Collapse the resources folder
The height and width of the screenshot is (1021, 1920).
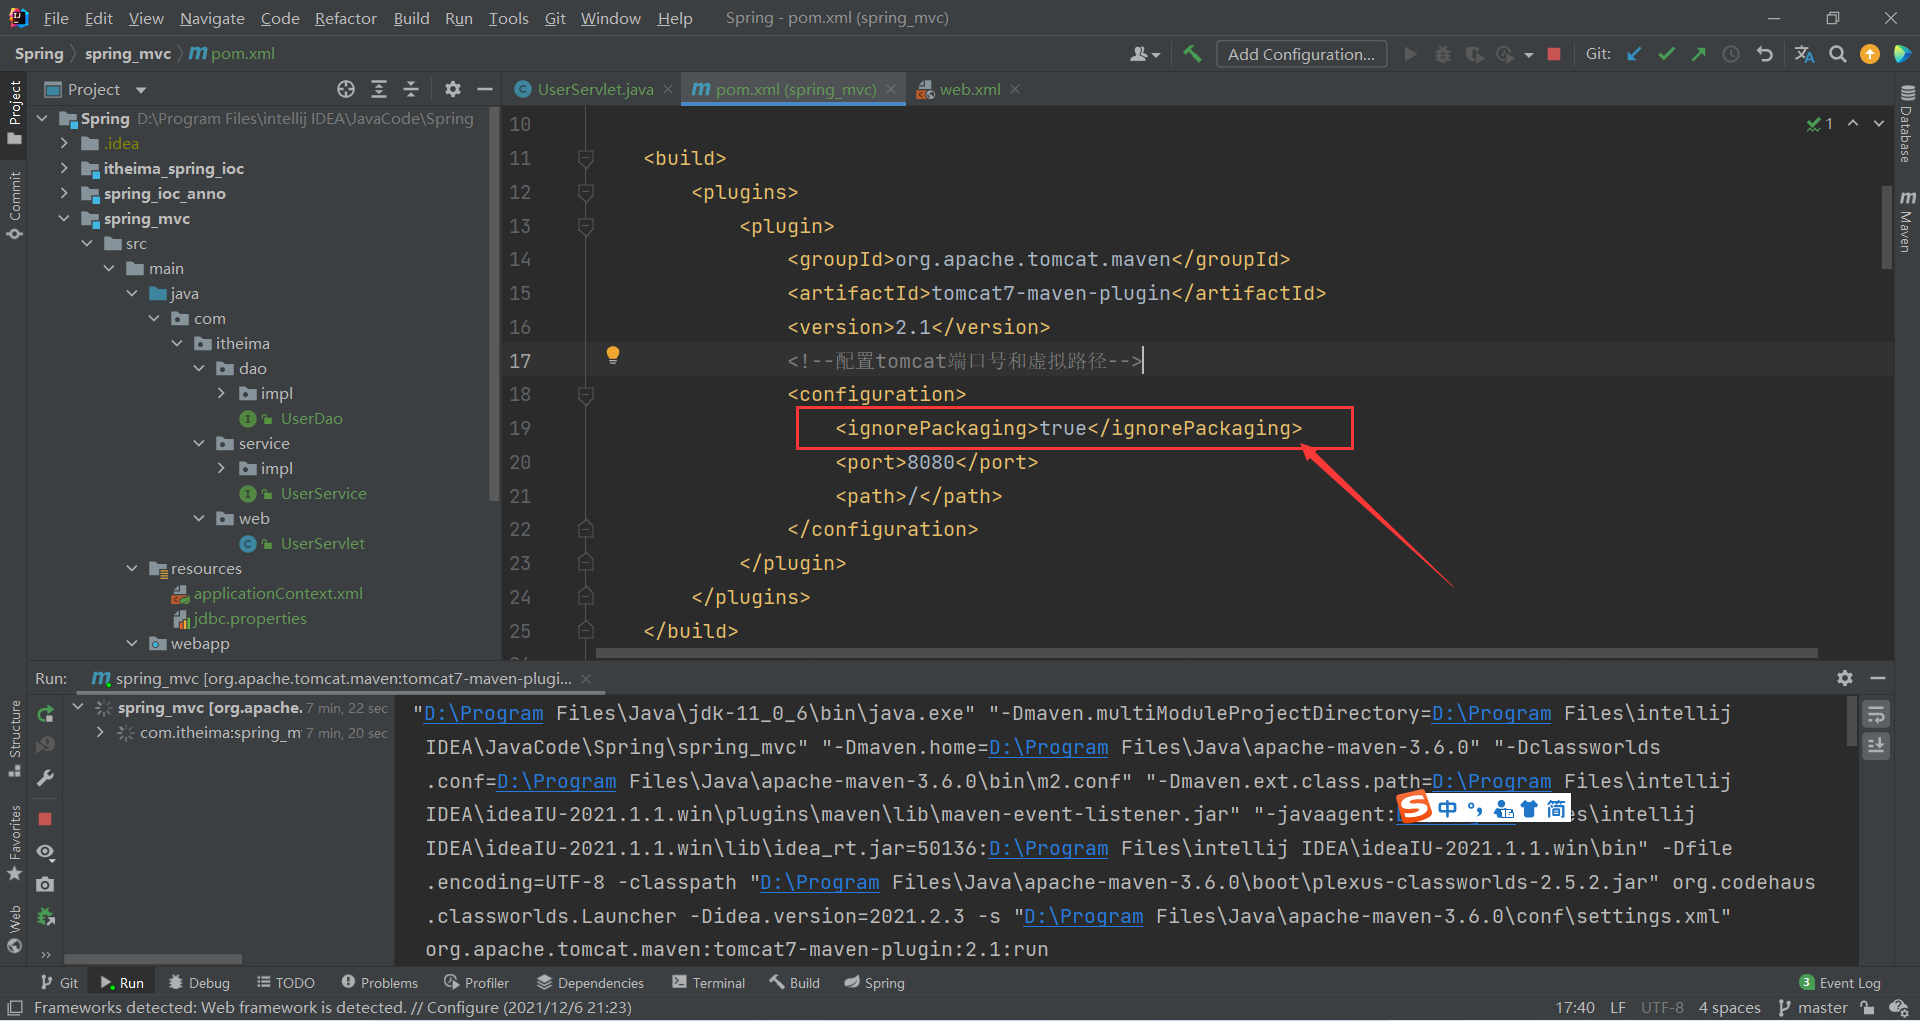click(132, 568)
